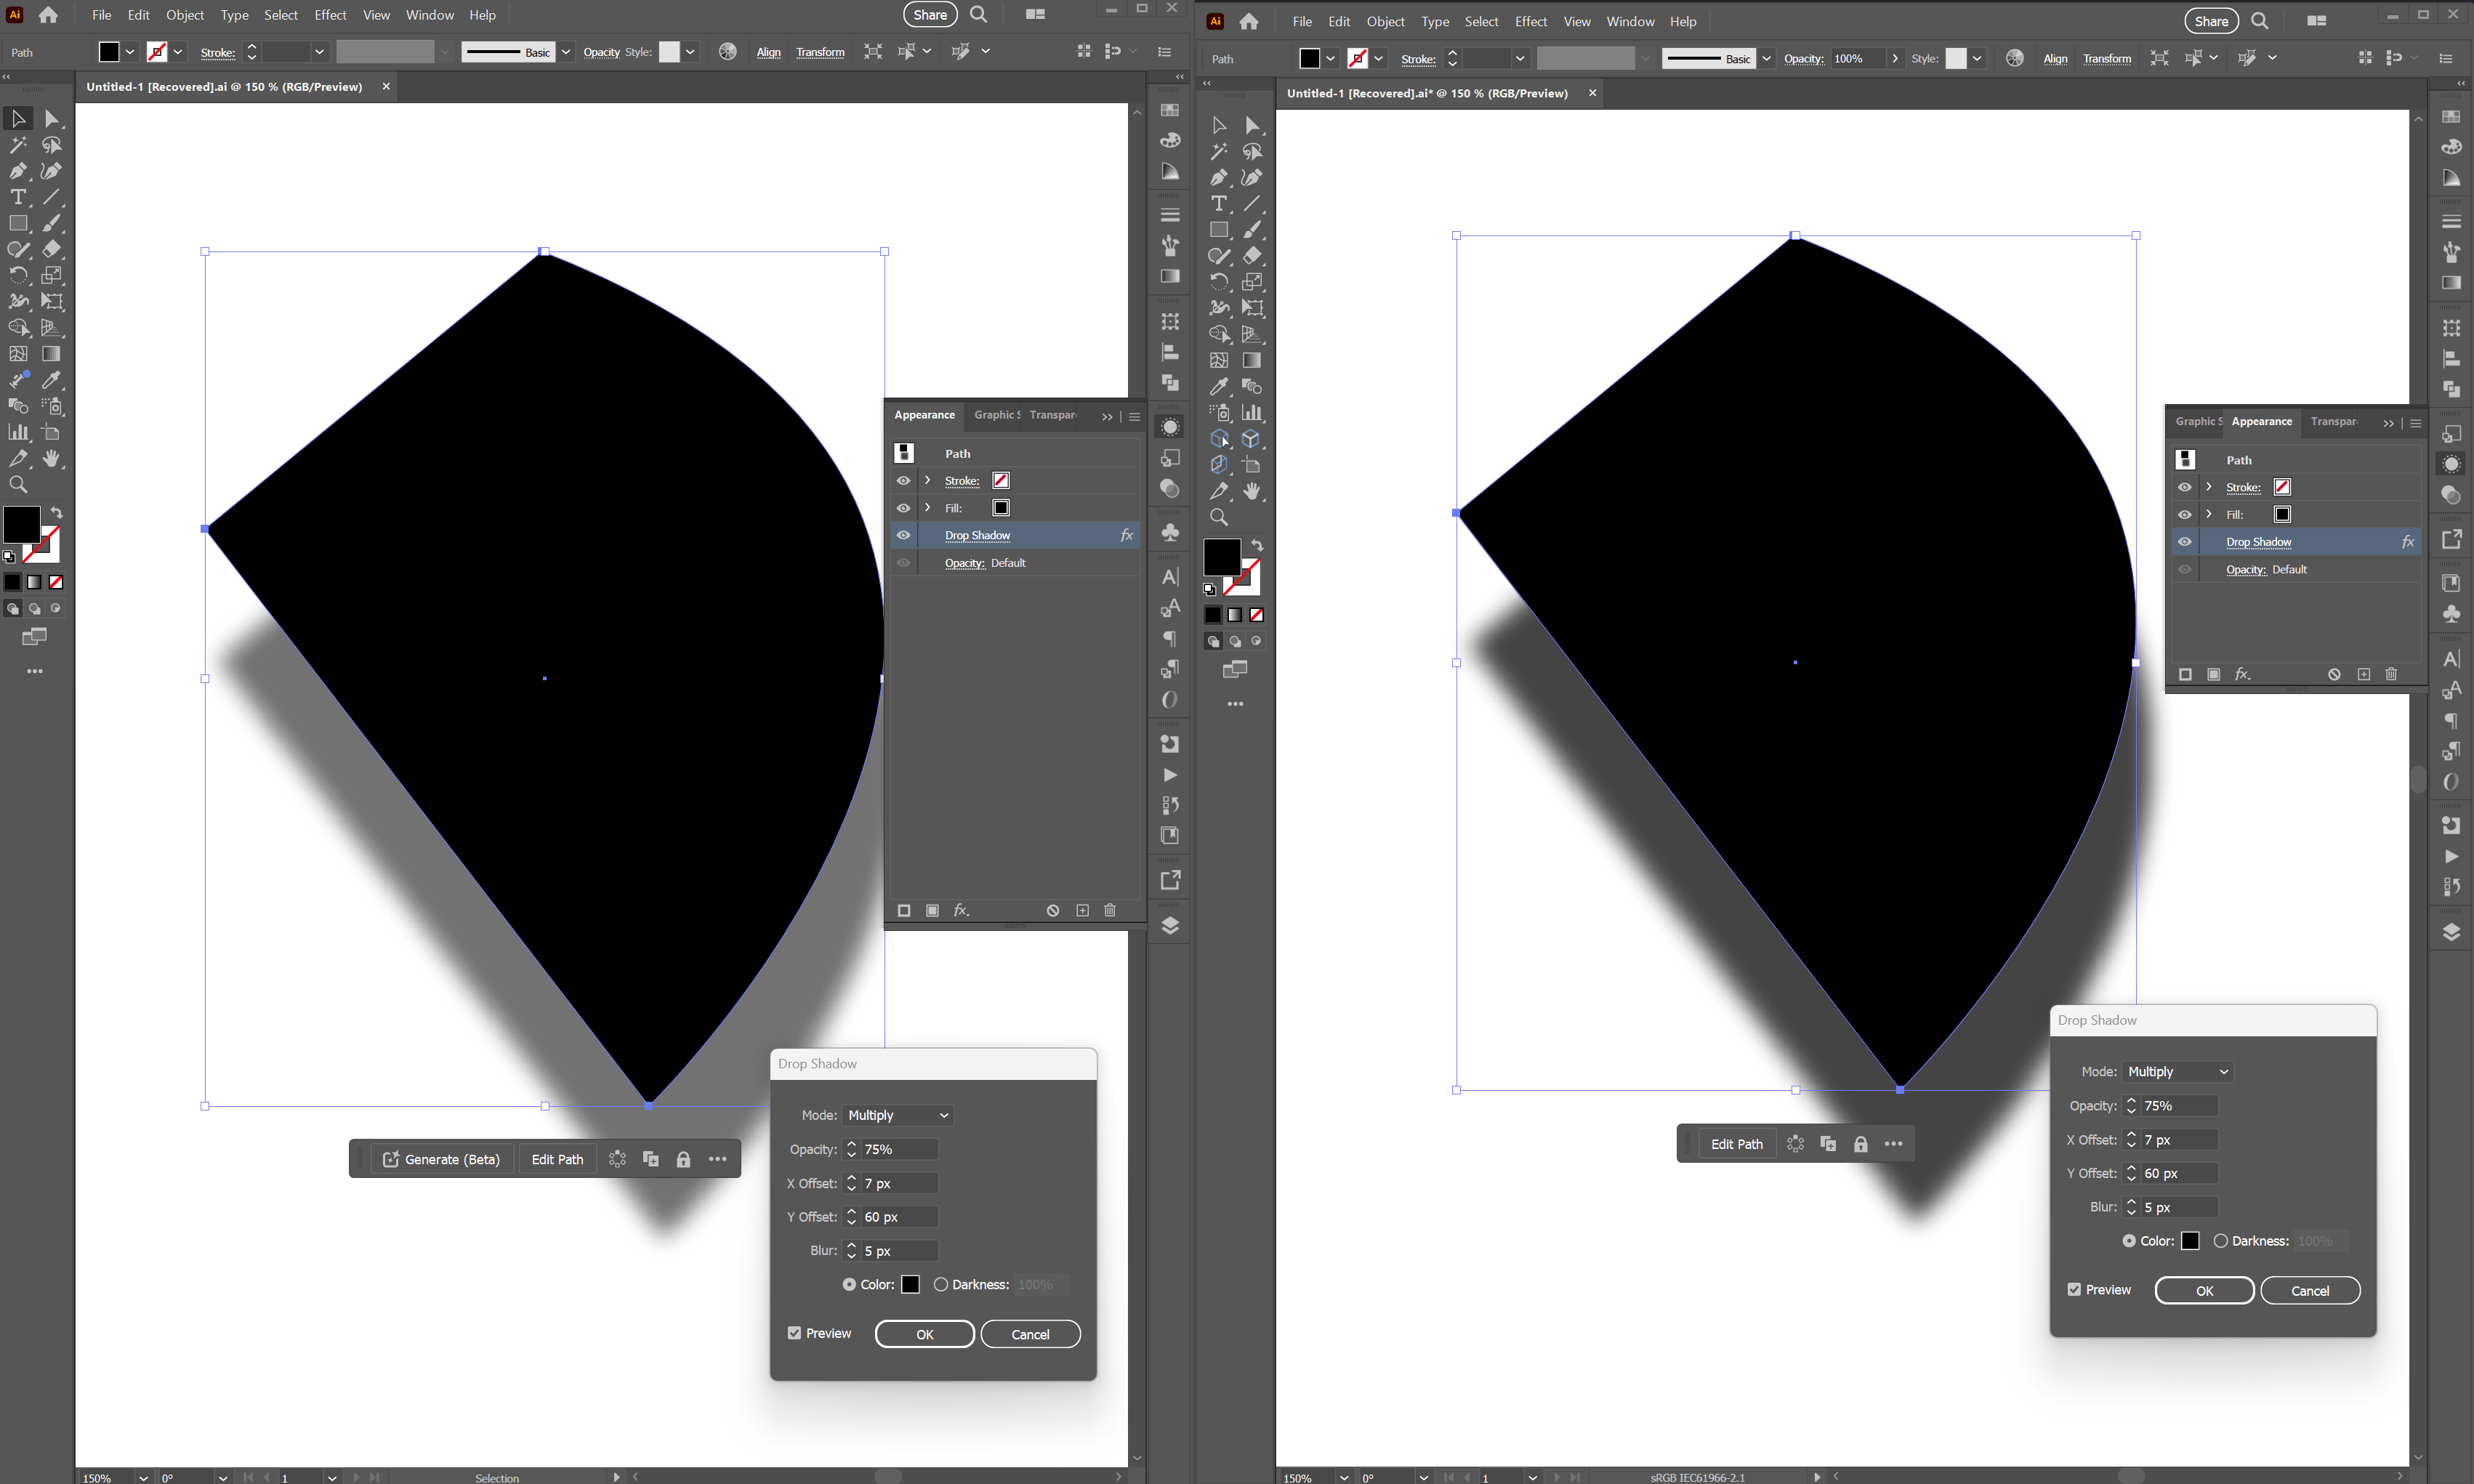Viewport: 2474px width, 1484px height.
Task: Select the Type tool in left toolbar
Action: 18,197
